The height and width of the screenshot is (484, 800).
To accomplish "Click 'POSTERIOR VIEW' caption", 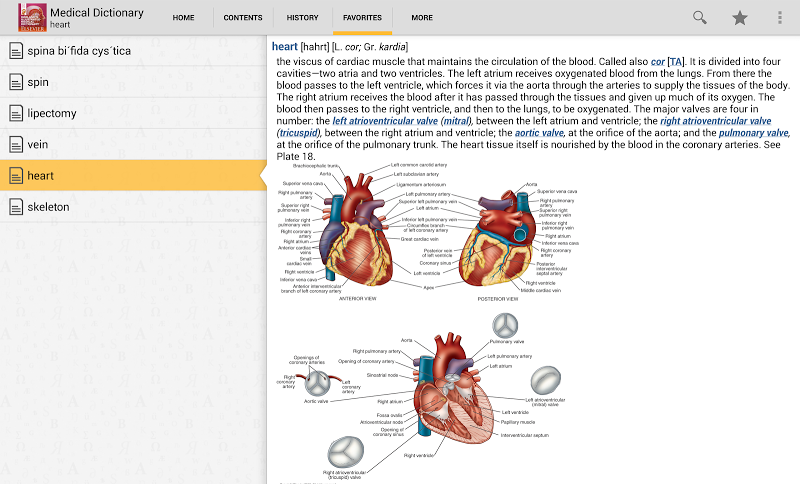I will pyautogui.click(x=498, y=299).
